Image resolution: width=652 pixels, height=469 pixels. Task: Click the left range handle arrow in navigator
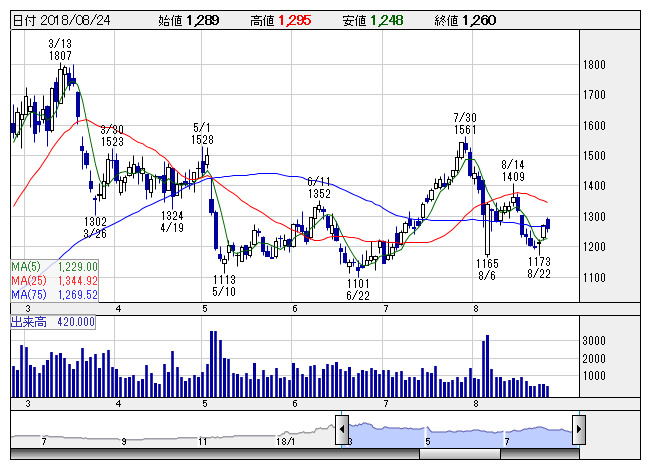point(342,430)
